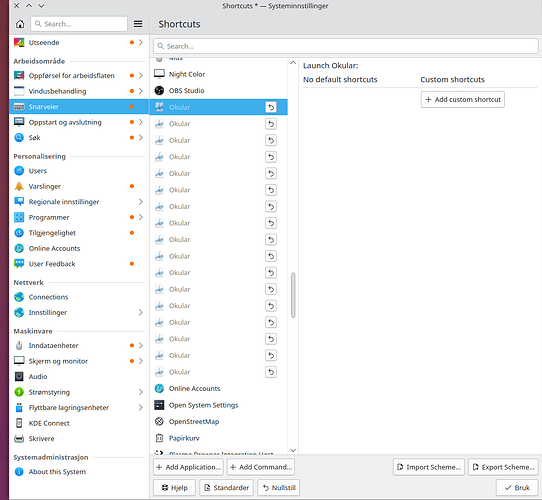Focus the sidebar Search field

coord(79,24)
